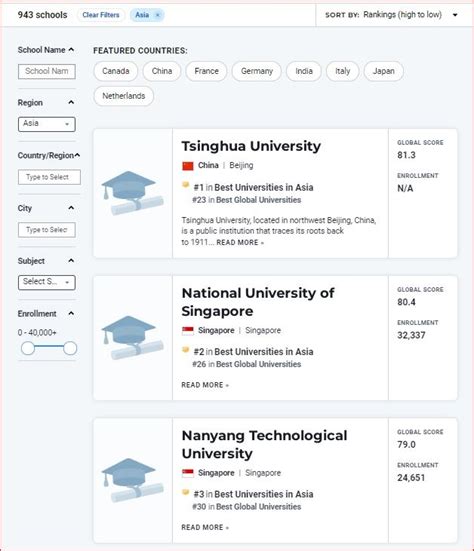Click Tsinghua University graduation cap thumbnail
The image size is (474, 551).
[x=132, y=193]
